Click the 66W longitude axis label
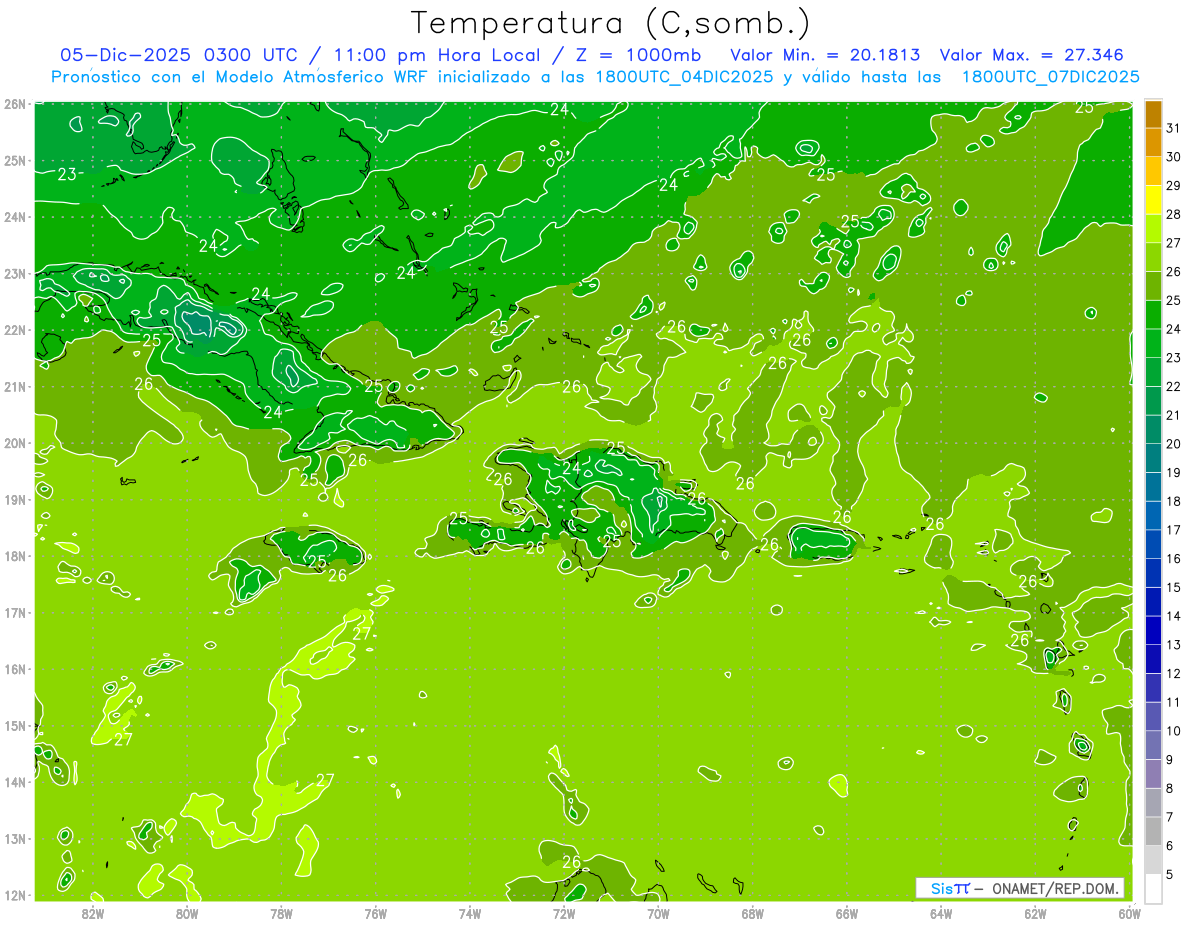 847,913
